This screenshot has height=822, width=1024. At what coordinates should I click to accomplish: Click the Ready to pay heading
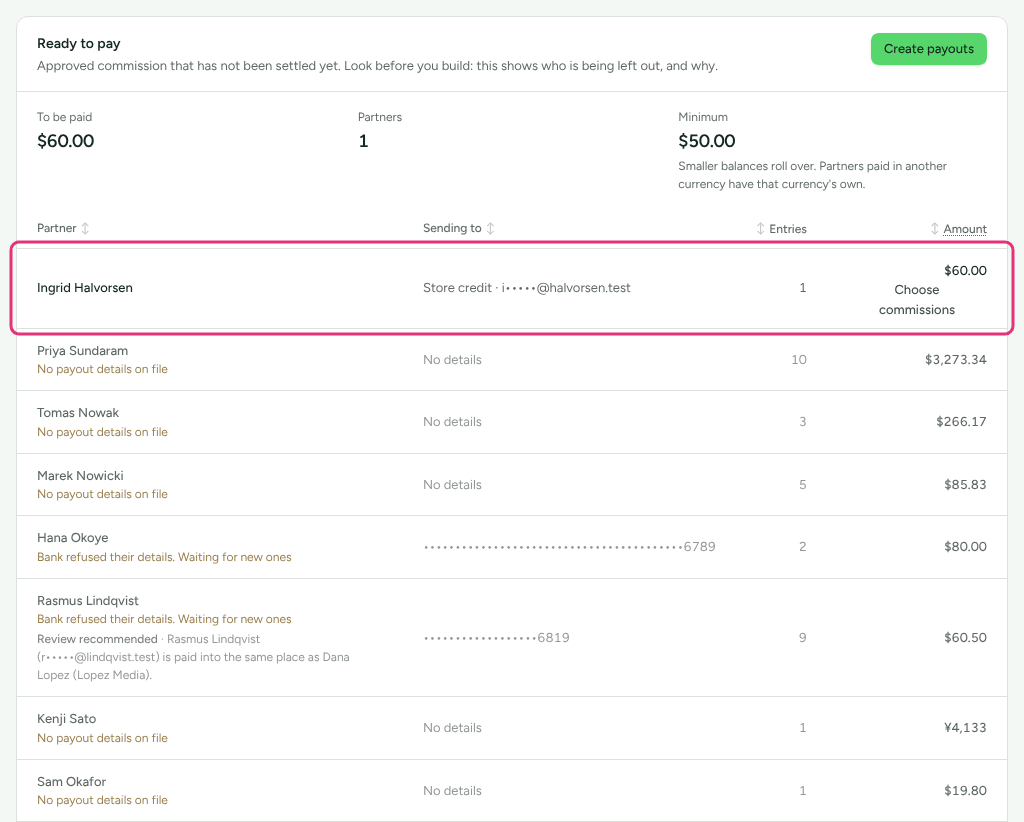coord(78,44)
